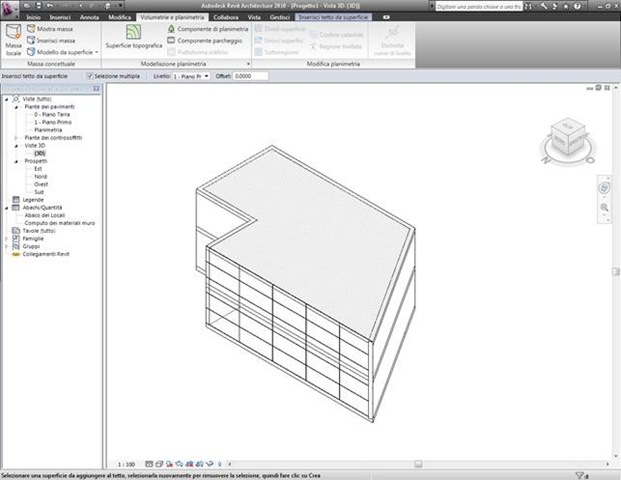Open the Collabora ribbon tab
The height and width of the screenshot is (480, 621).
point(226,17)
